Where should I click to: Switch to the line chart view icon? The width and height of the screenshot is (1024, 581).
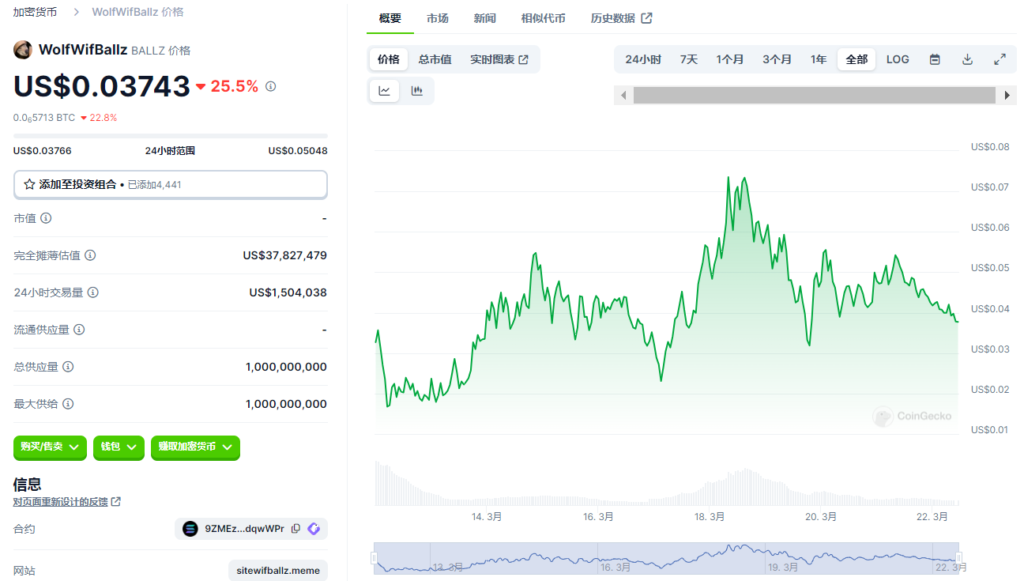[385, 91]
